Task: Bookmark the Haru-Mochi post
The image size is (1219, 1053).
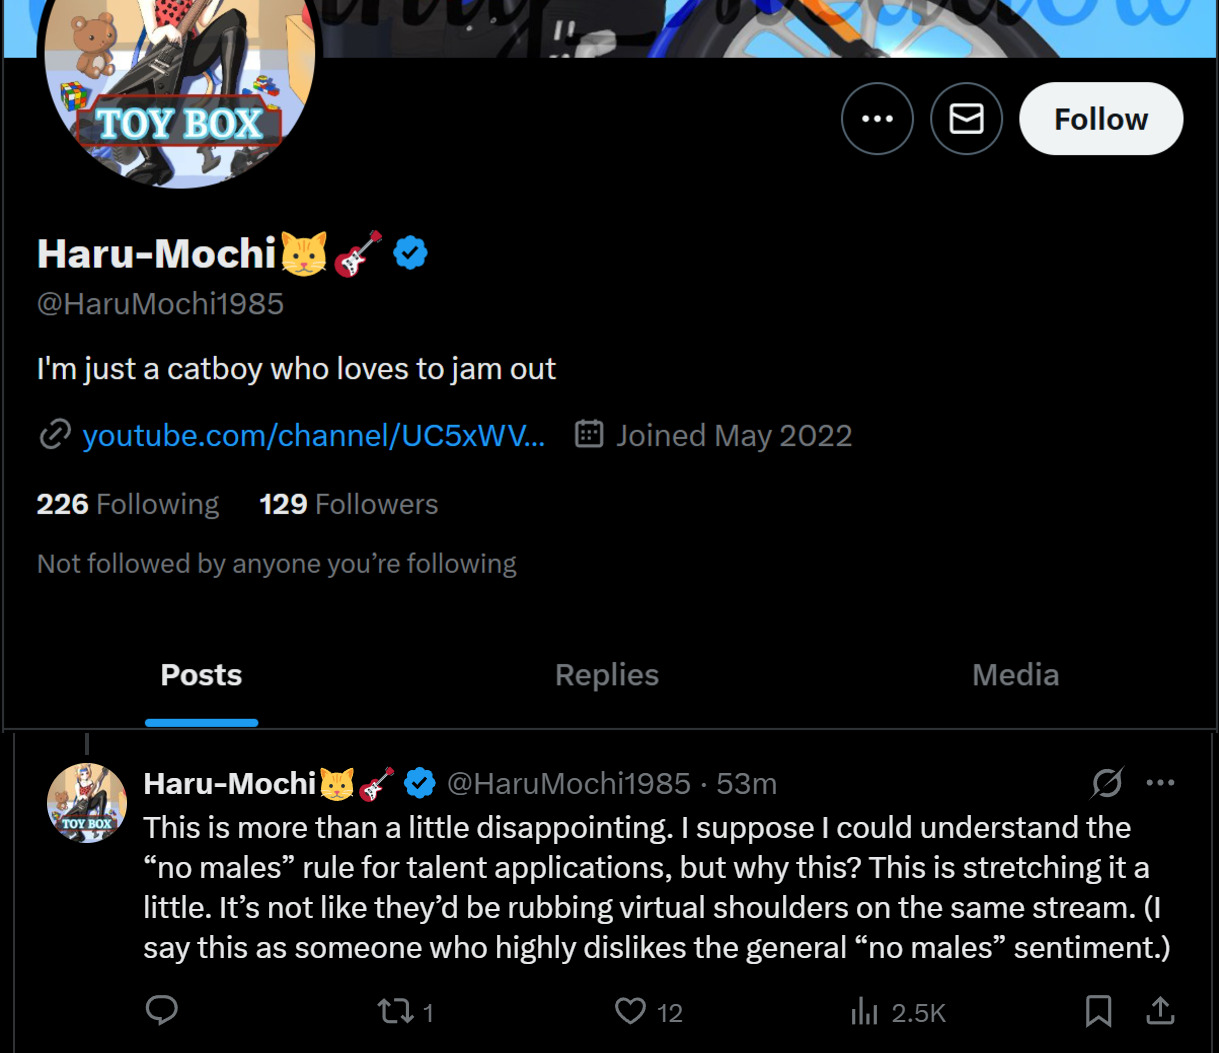Action: pyautogui.click(x=1098, y=1012)
